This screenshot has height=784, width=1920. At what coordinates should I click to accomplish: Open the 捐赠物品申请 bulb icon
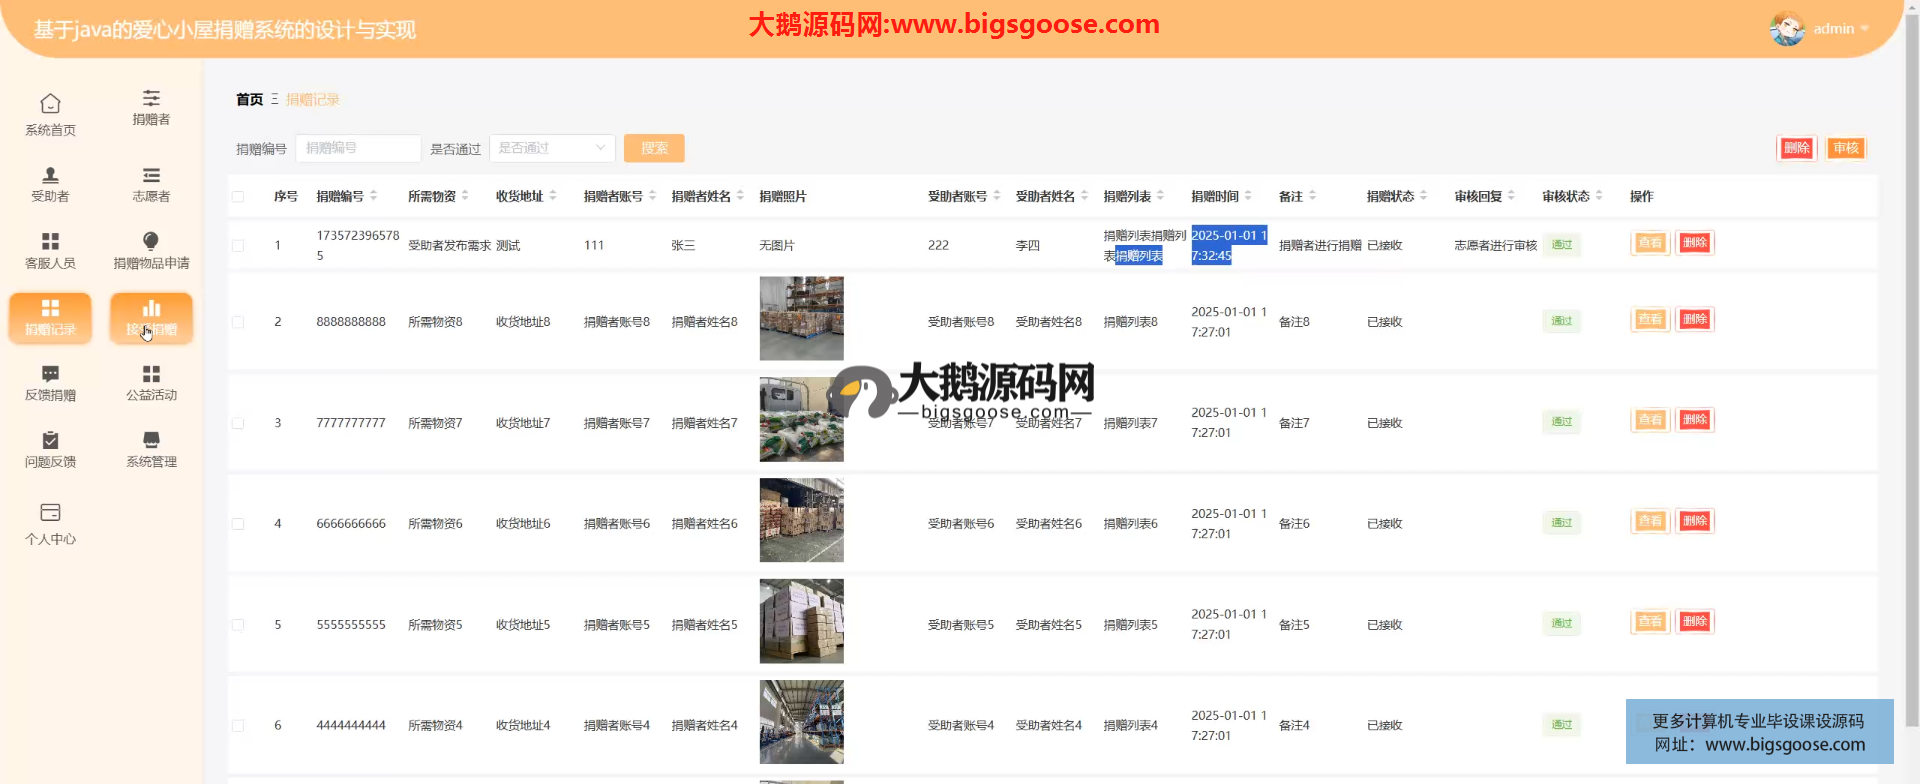[x=151, y=241]
